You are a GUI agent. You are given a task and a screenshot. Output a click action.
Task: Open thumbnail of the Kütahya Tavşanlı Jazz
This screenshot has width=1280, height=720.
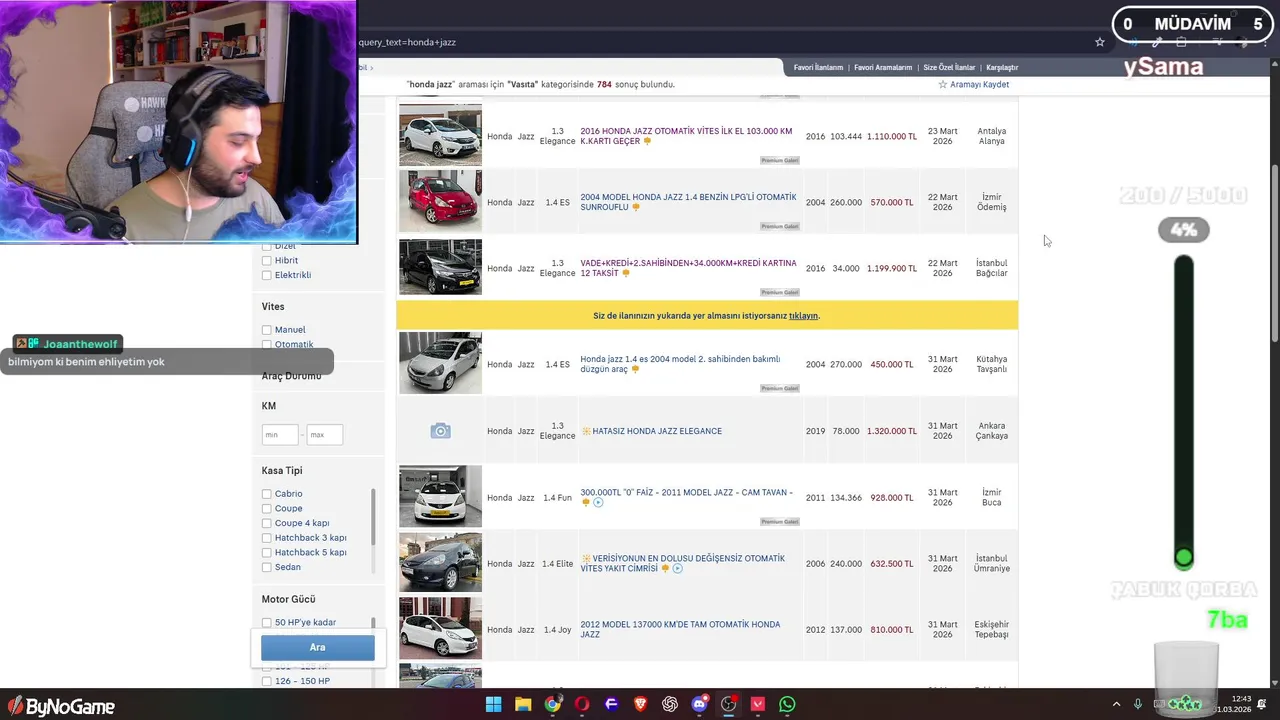click(x=440, y=363)
